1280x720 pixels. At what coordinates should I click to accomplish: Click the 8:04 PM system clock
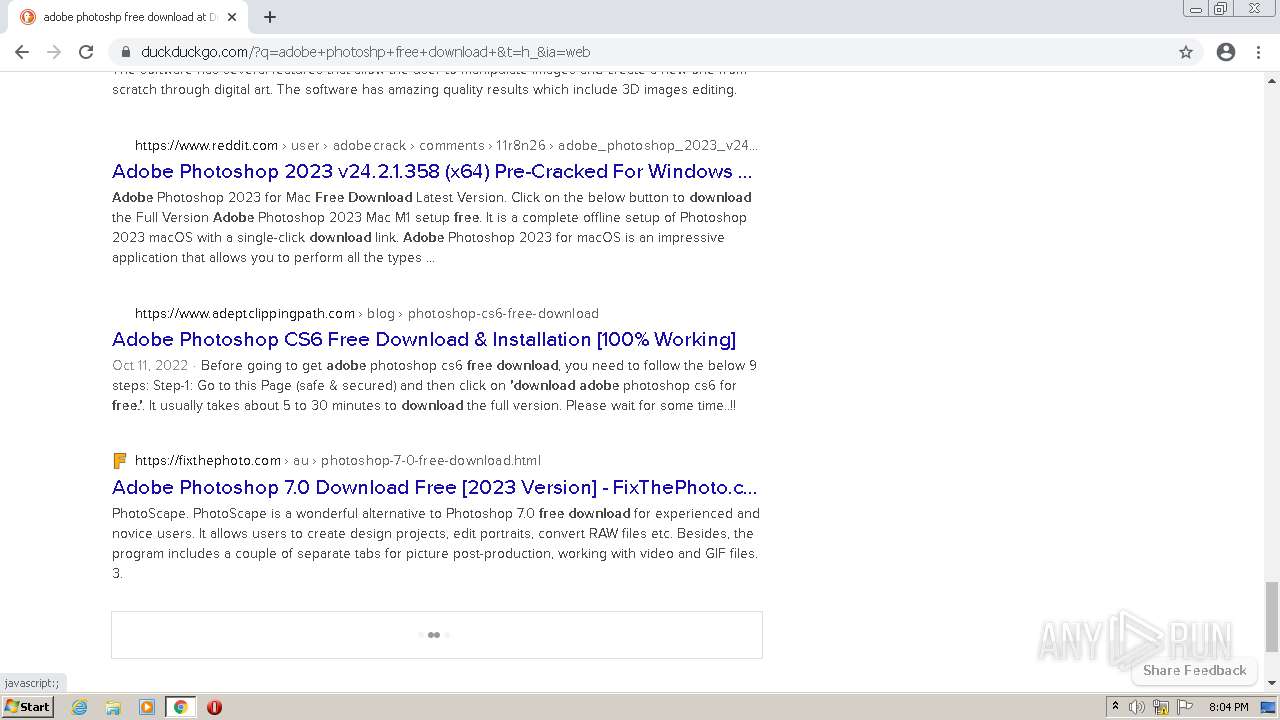pyautogui.click(x=1228, y=707)
